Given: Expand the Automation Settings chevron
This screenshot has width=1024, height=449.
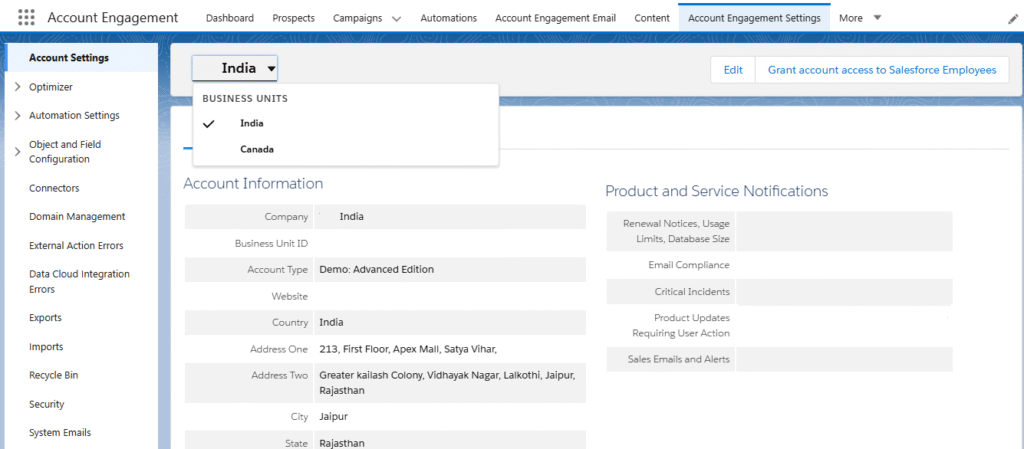Looking at the screenshot, I should [x=18, y=116].
